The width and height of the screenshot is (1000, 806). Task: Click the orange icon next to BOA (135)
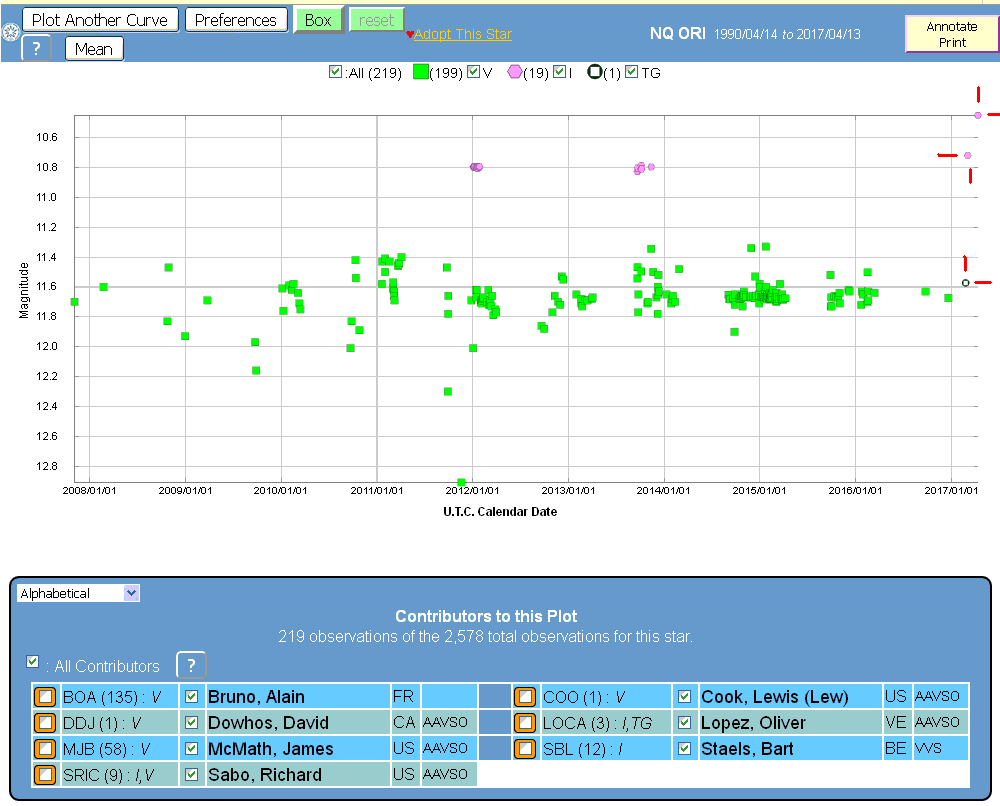coord(45,697)
